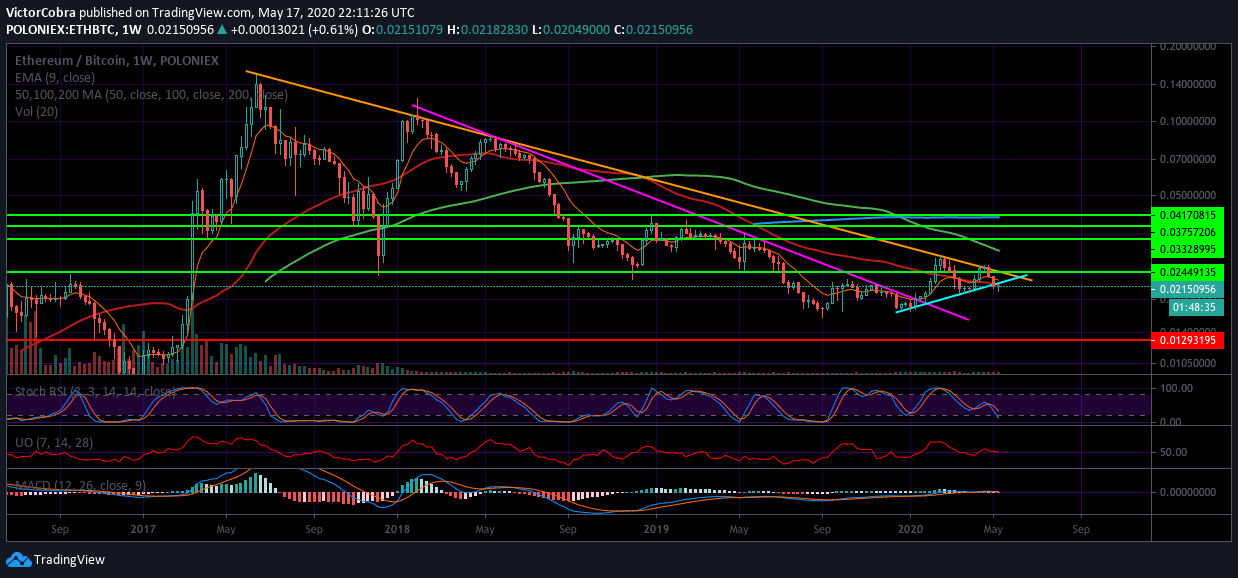Click the Stoch RSI indicator label
Image resolution: width=1238 pixels, height=578 pixels.
pyautogui.click(x=96, y=391)
